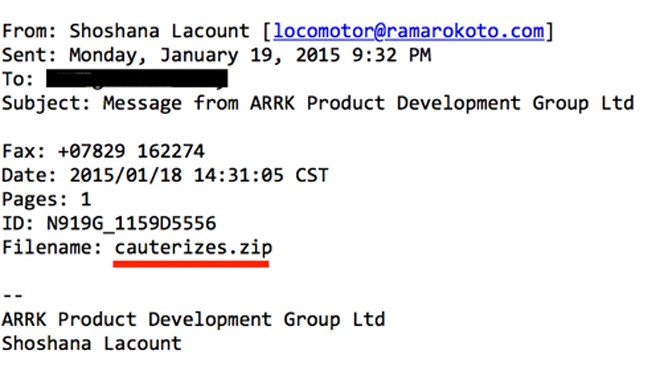Click the cauterizes.zip filename text
Screen dimensions: 660x371
(x=194, y=248)
